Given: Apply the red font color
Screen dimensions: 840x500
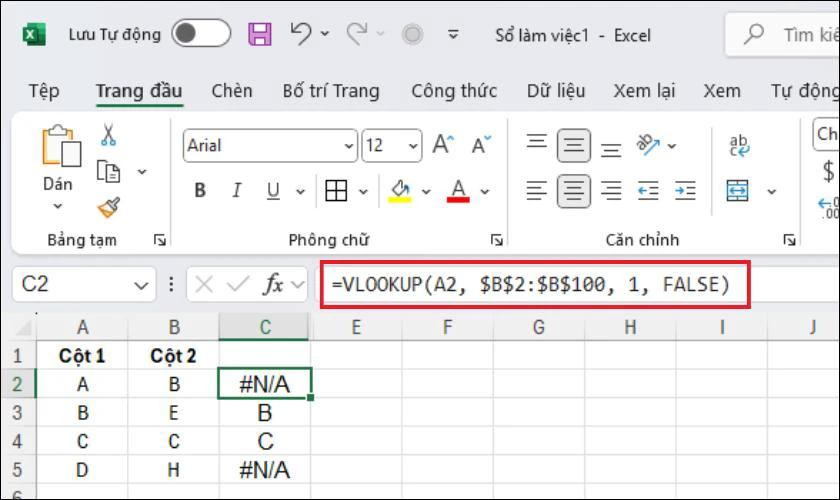Looking at the screenshot, I should coord(458,191).
